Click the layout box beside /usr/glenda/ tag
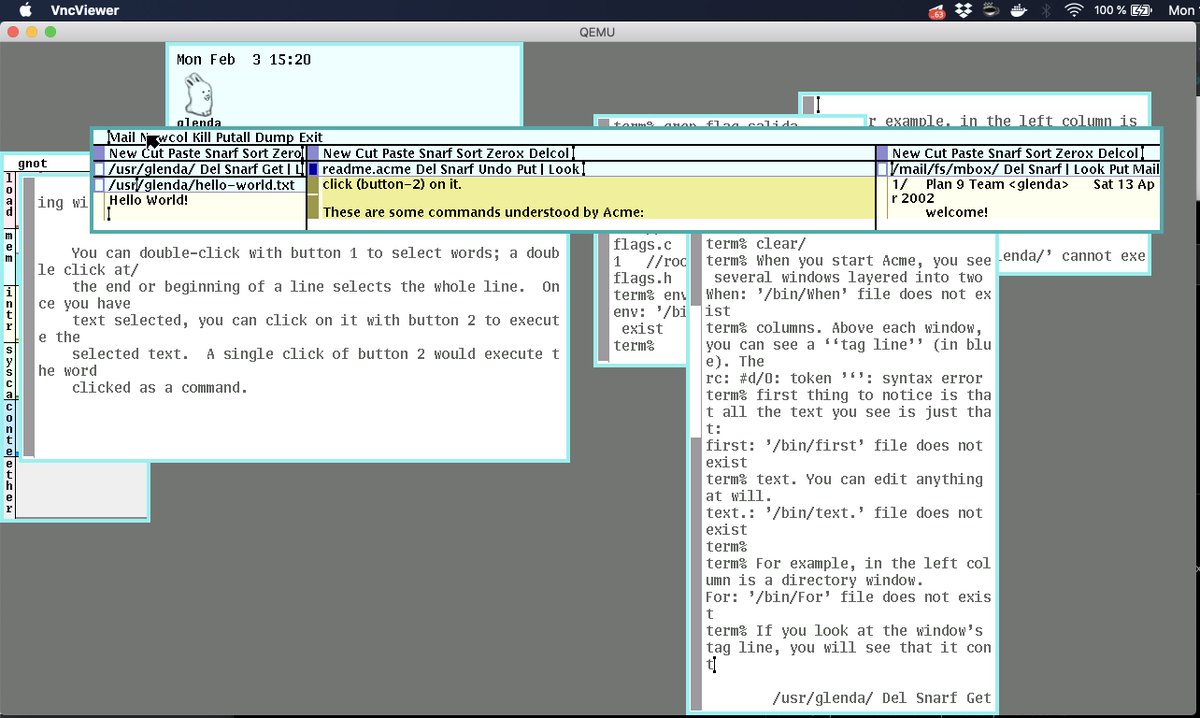Viewport: 1200px width, 718px height. (99, 169)
